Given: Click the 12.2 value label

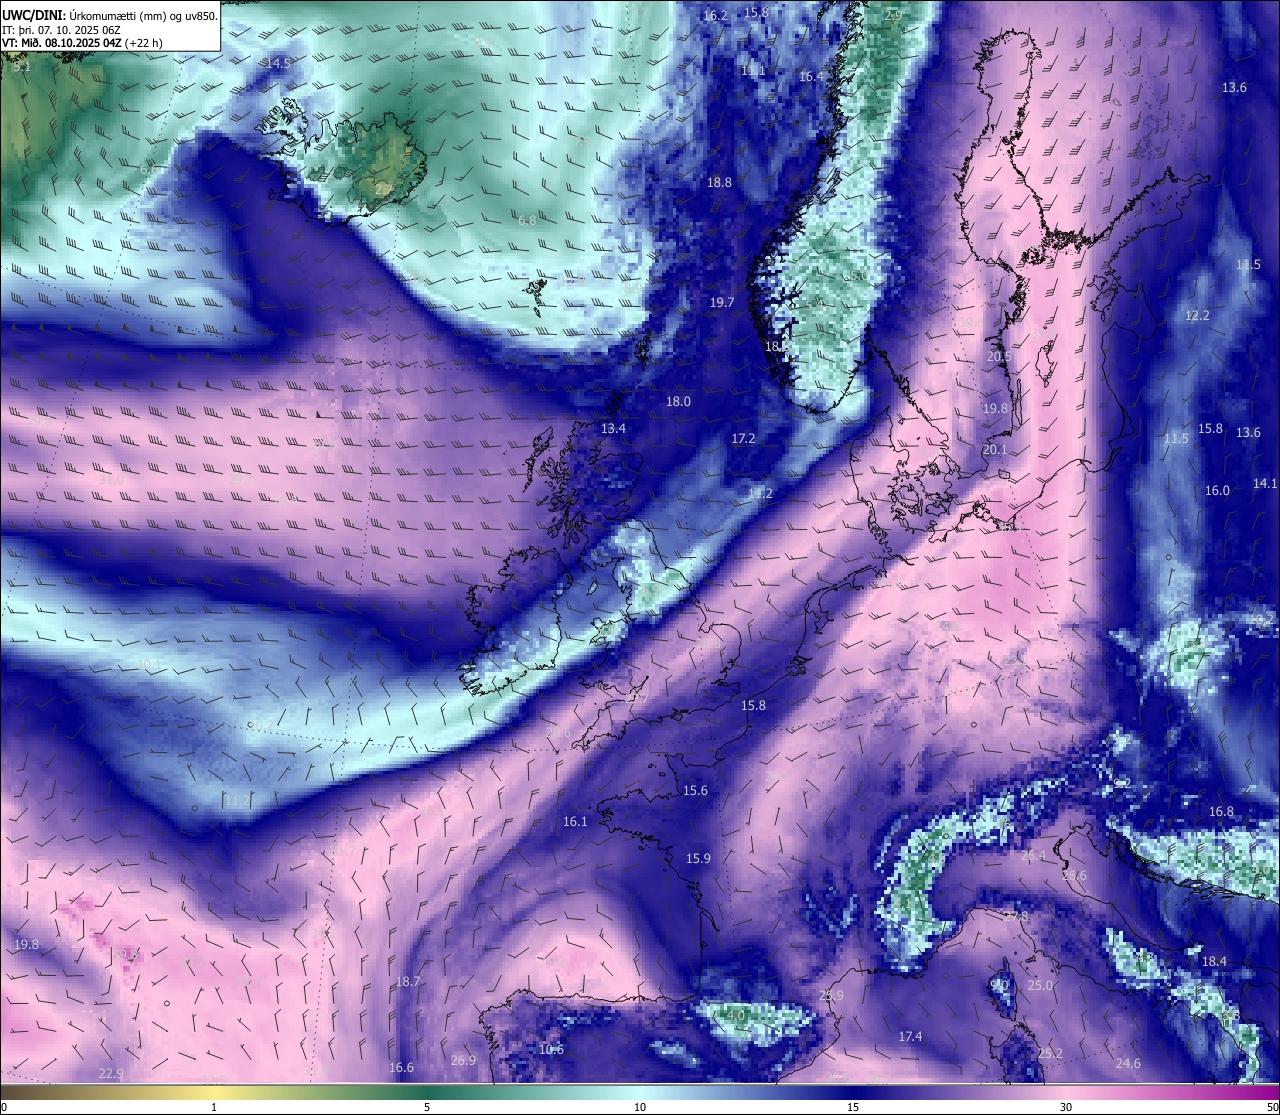Looking at the screenshot, I should (x=1197, y=315).
